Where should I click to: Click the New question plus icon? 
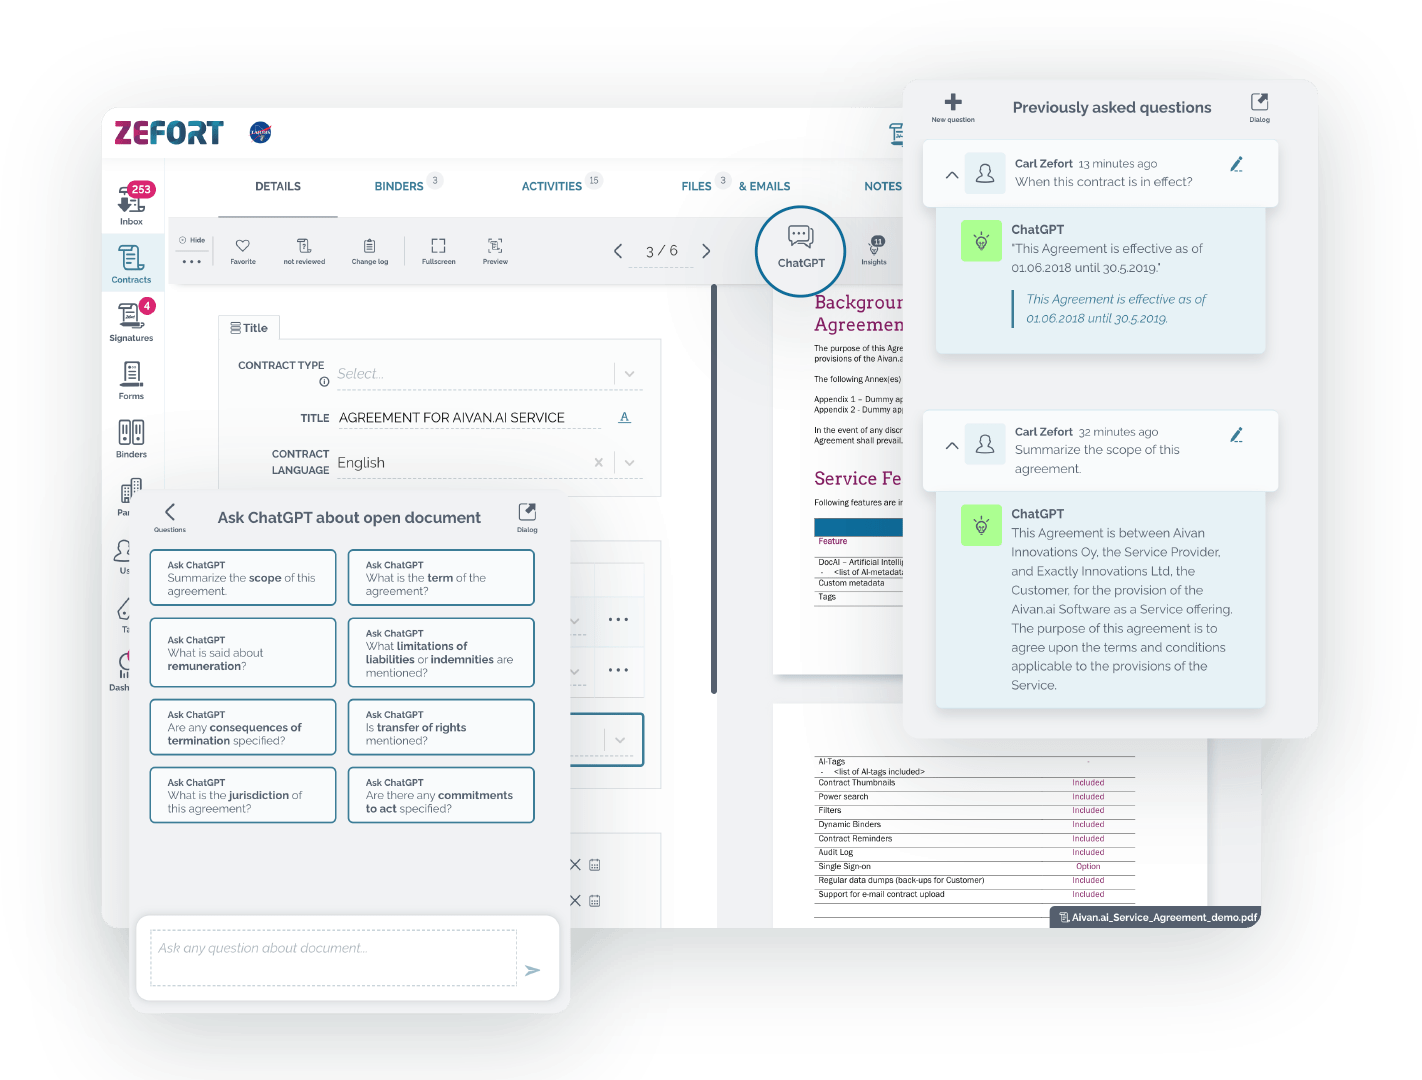[953, 106]
